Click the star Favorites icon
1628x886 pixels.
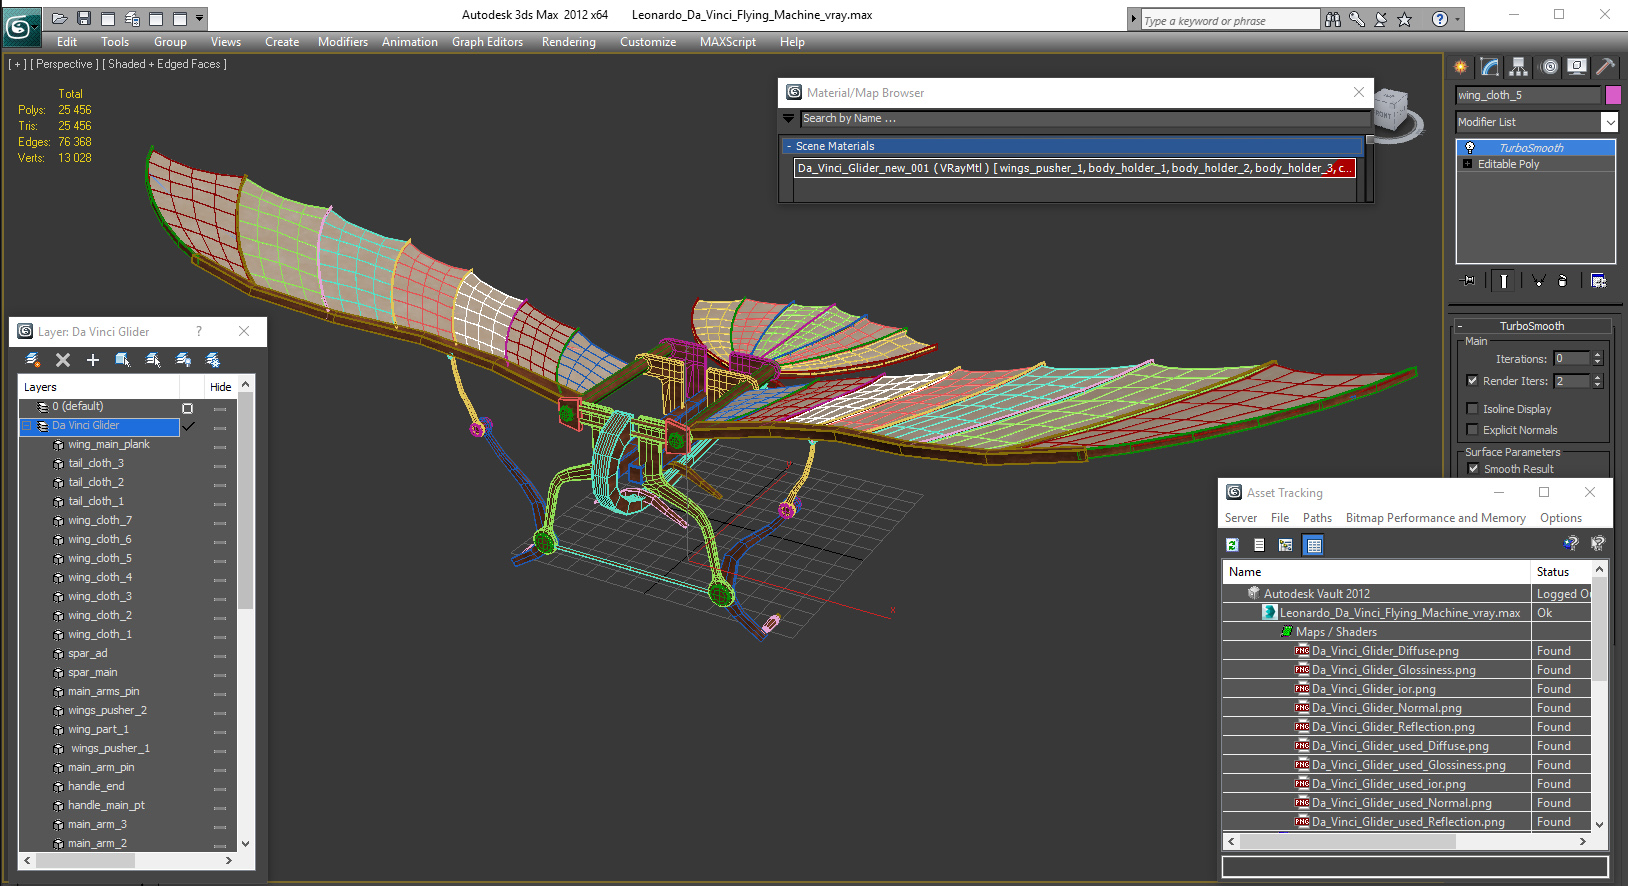(x=1405, y=19)
